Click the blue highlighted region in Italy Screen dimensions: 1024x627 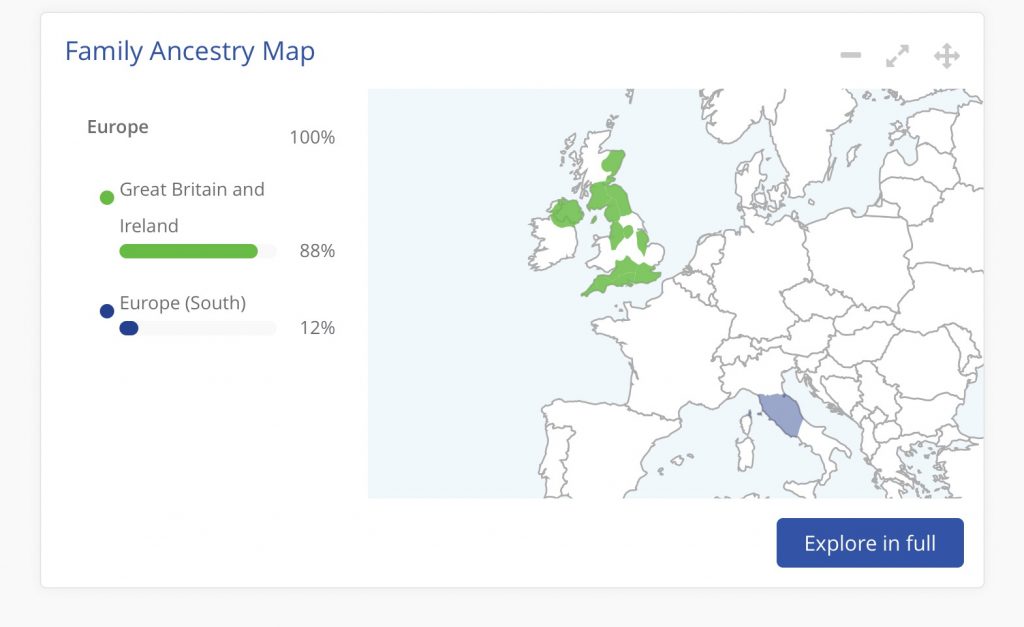pos(780,414)
